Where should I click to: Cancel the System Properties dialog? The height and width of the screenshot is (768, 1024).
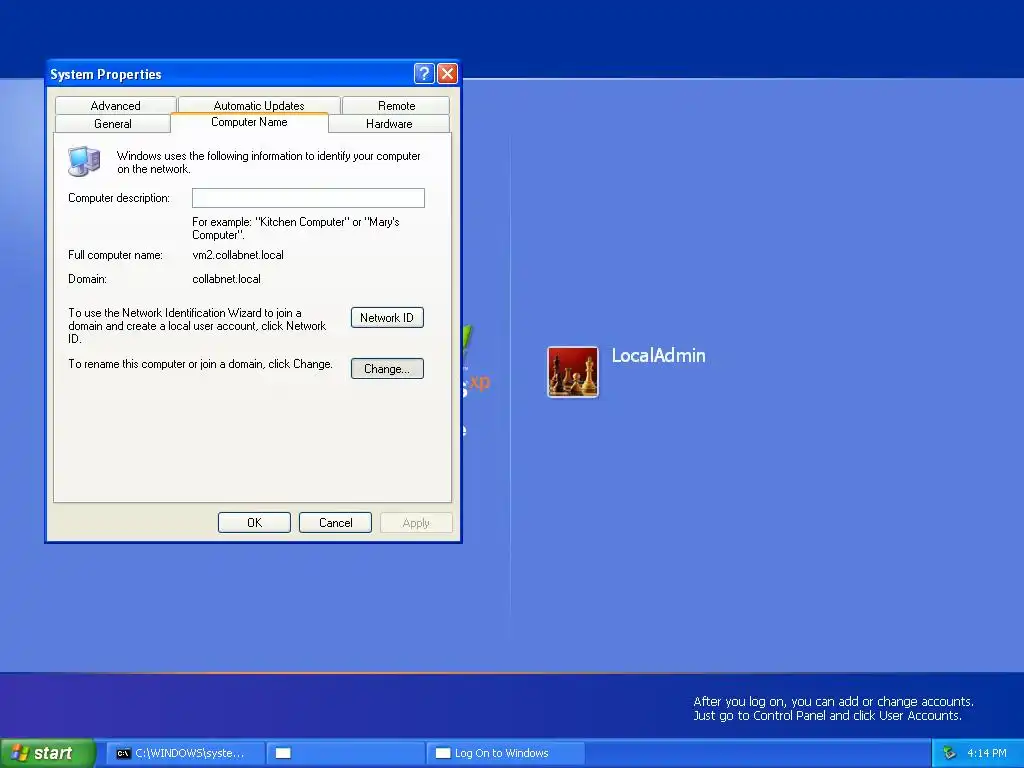coord(336,522)
